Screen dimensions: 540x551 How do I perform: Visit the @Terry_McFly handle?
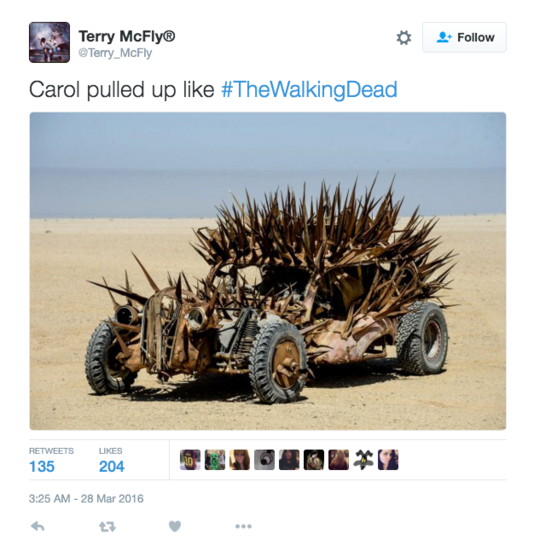[x=115, y=53]
